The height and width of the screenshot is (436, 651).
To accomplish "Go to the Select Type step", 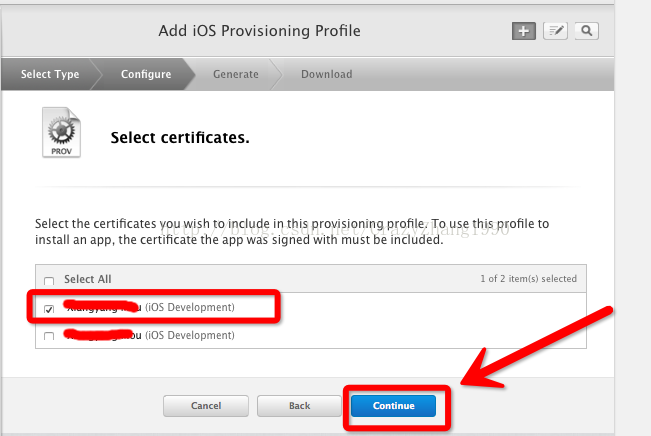I will click(x=50, y=74).
